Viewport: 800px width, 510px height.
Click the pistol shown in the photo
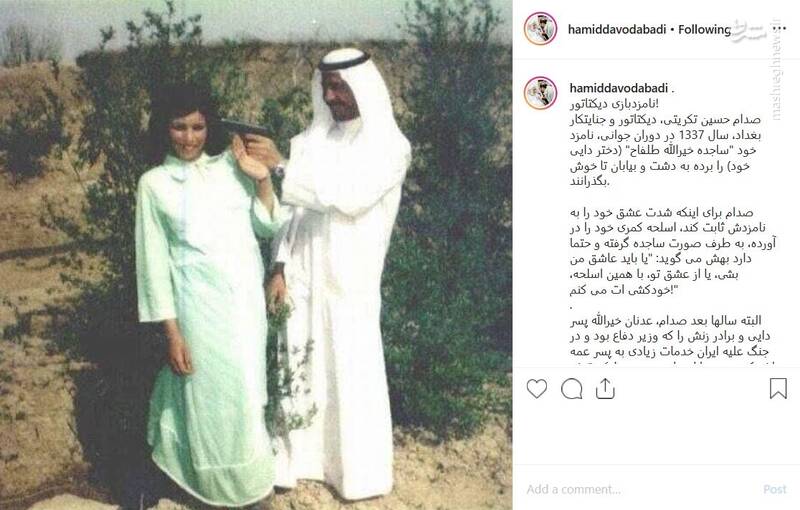click(x=244, y=128)
